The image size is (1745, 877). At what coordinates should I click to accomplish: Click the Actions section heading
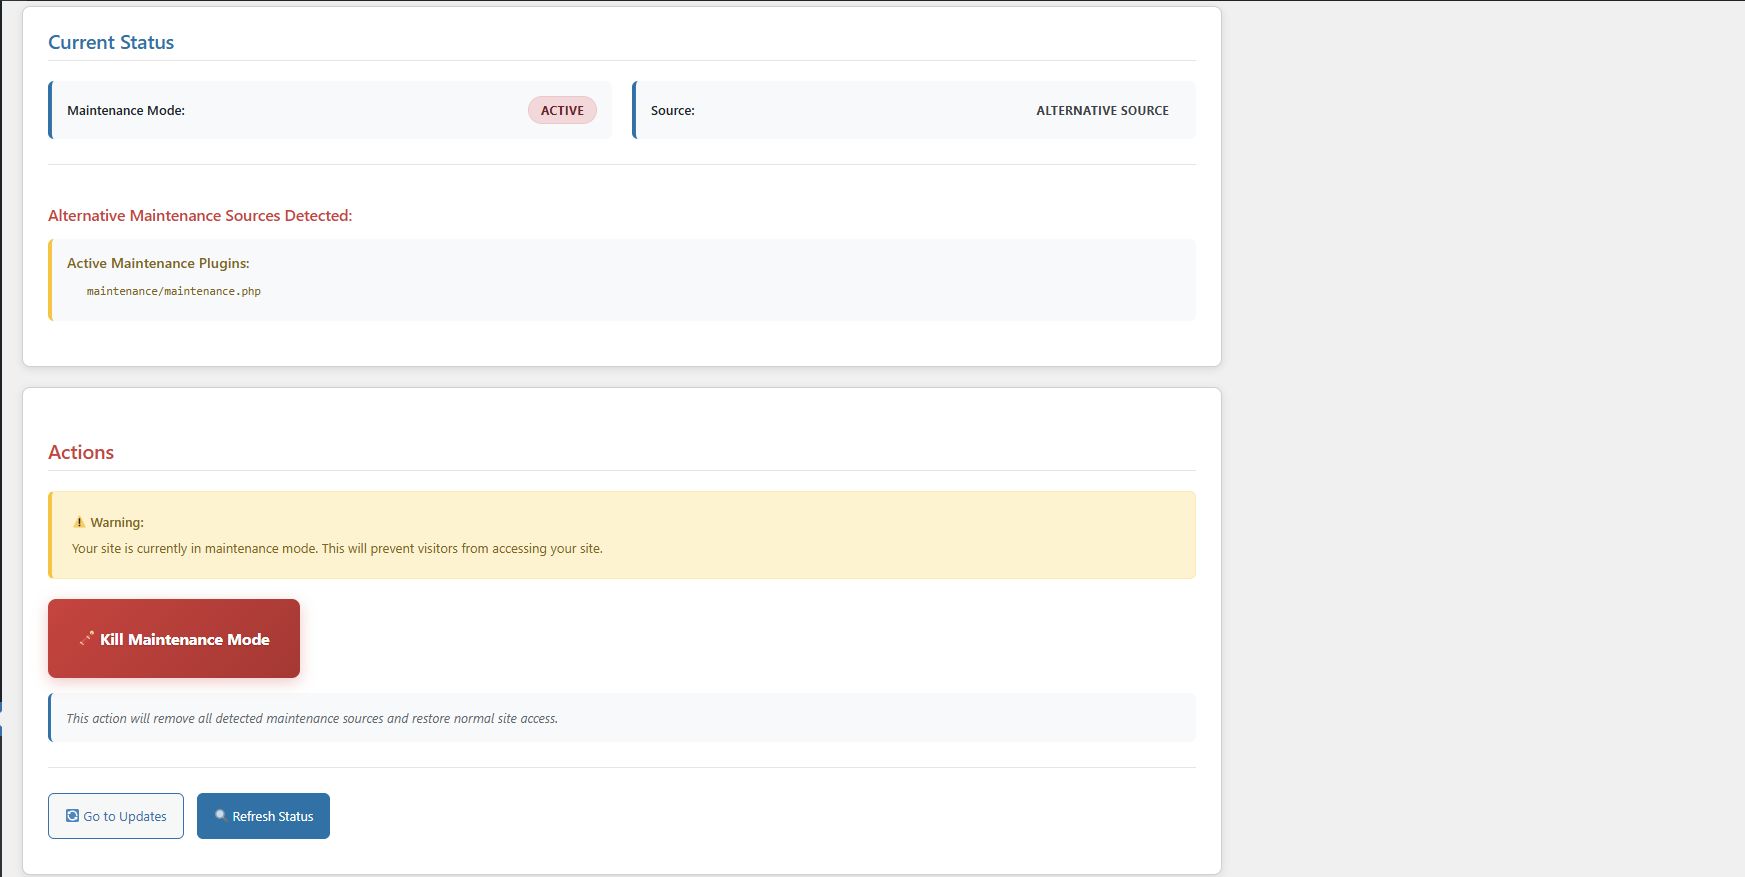pyautogui.click(x=81, y=452)
